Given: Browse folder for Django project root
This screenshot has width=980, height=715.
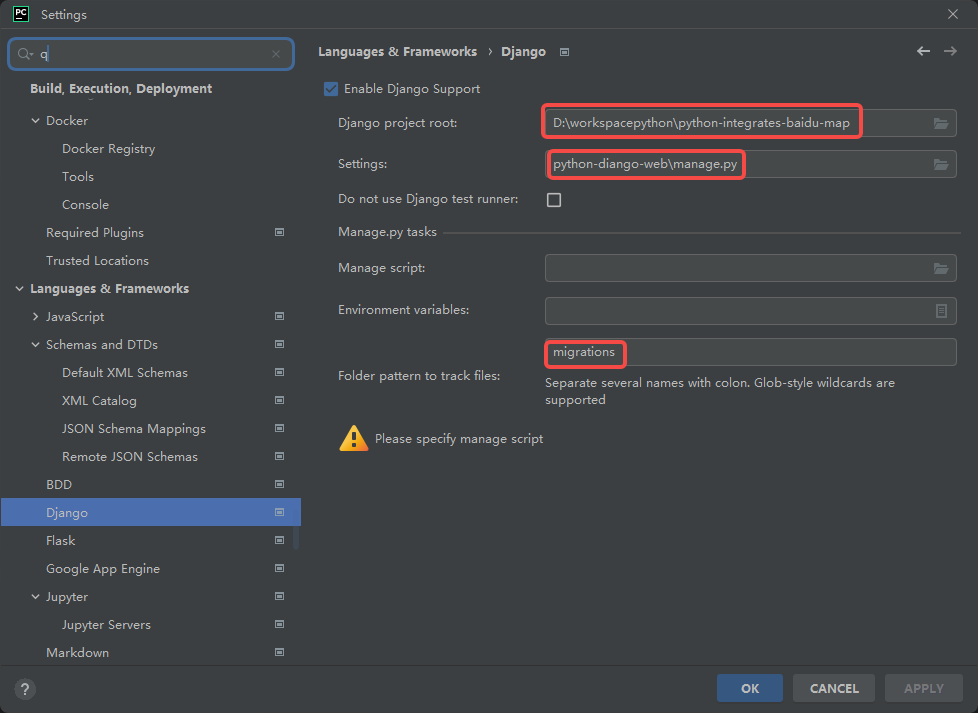Looking at the screenshot, I should (x=941, y=123).
